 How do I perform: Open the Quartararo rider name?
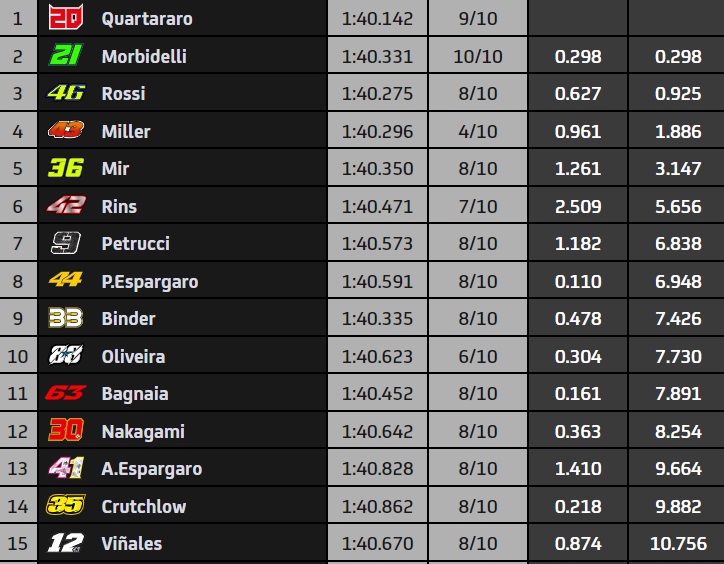[147, 19]
